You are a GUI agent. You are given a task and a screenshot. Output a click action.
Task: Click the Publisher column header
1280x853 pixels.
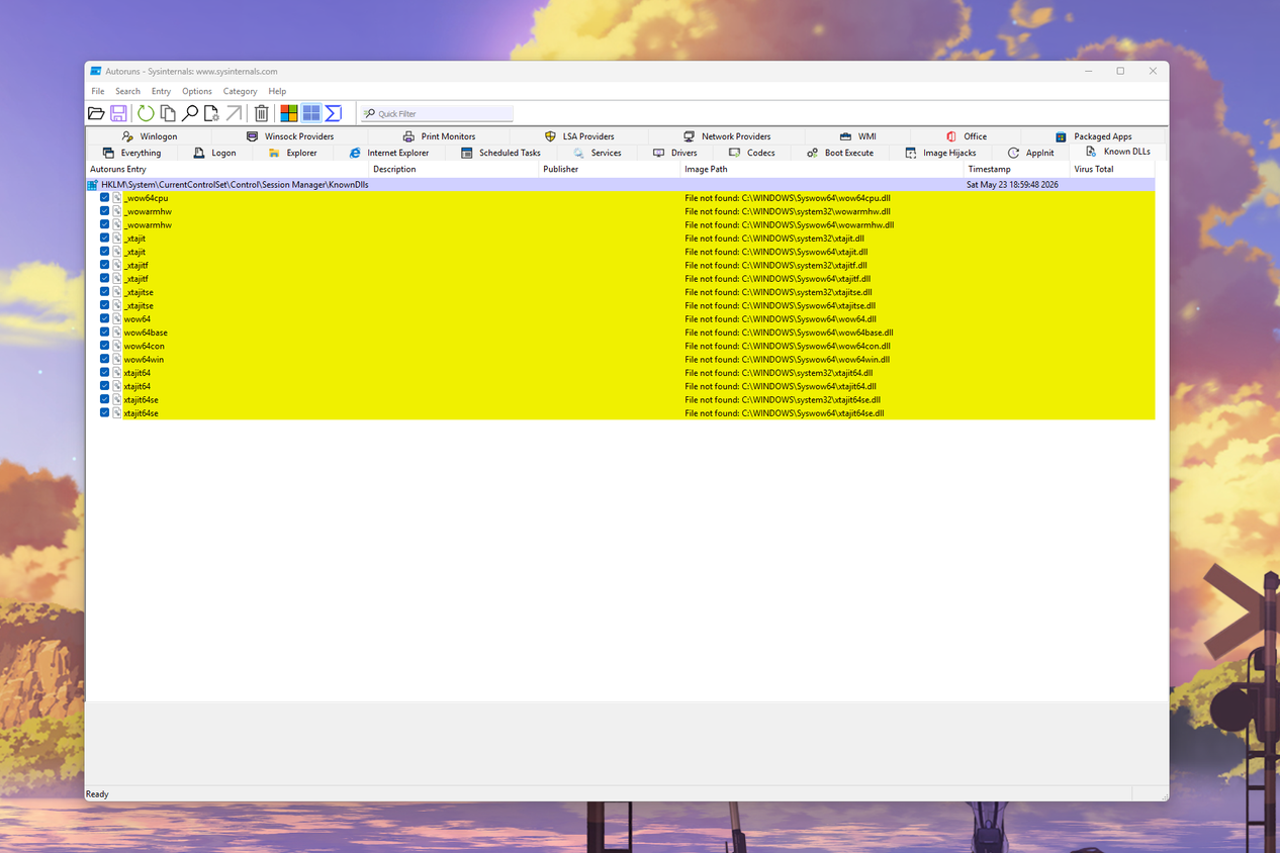(609, 169)
